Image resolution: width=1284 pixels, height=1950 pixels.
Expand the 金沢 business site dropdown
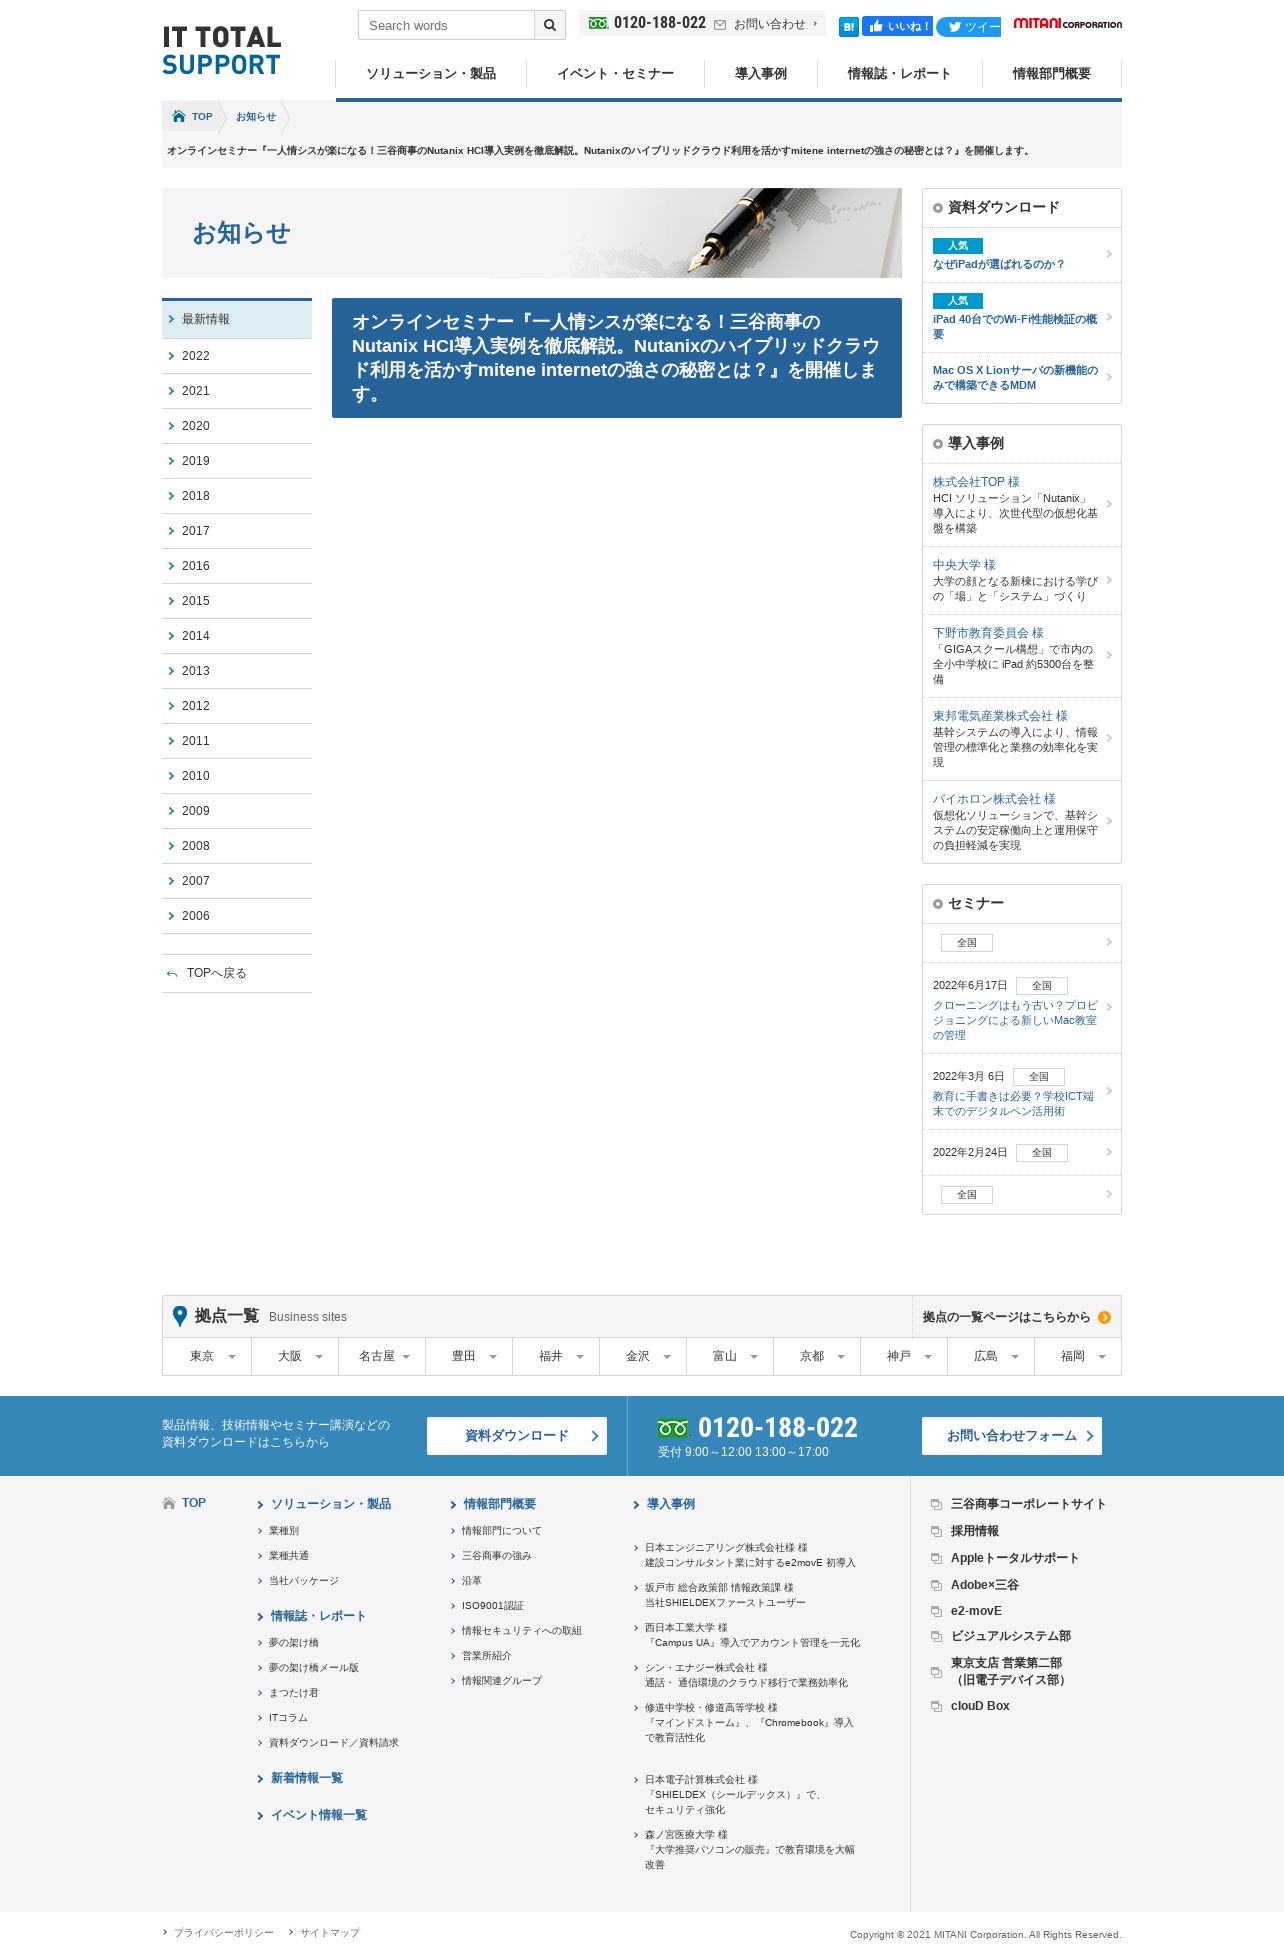pos(643,1357)
